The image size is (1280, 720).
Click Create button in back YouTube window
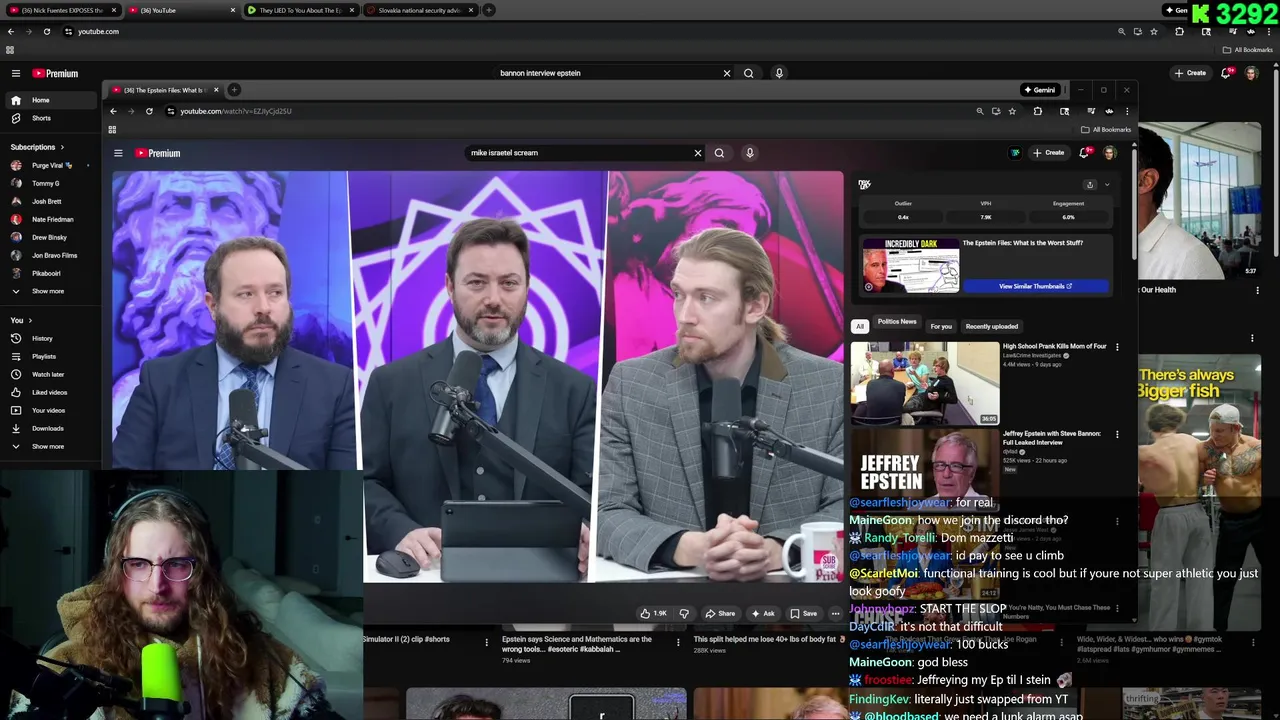click(1190, 73)
